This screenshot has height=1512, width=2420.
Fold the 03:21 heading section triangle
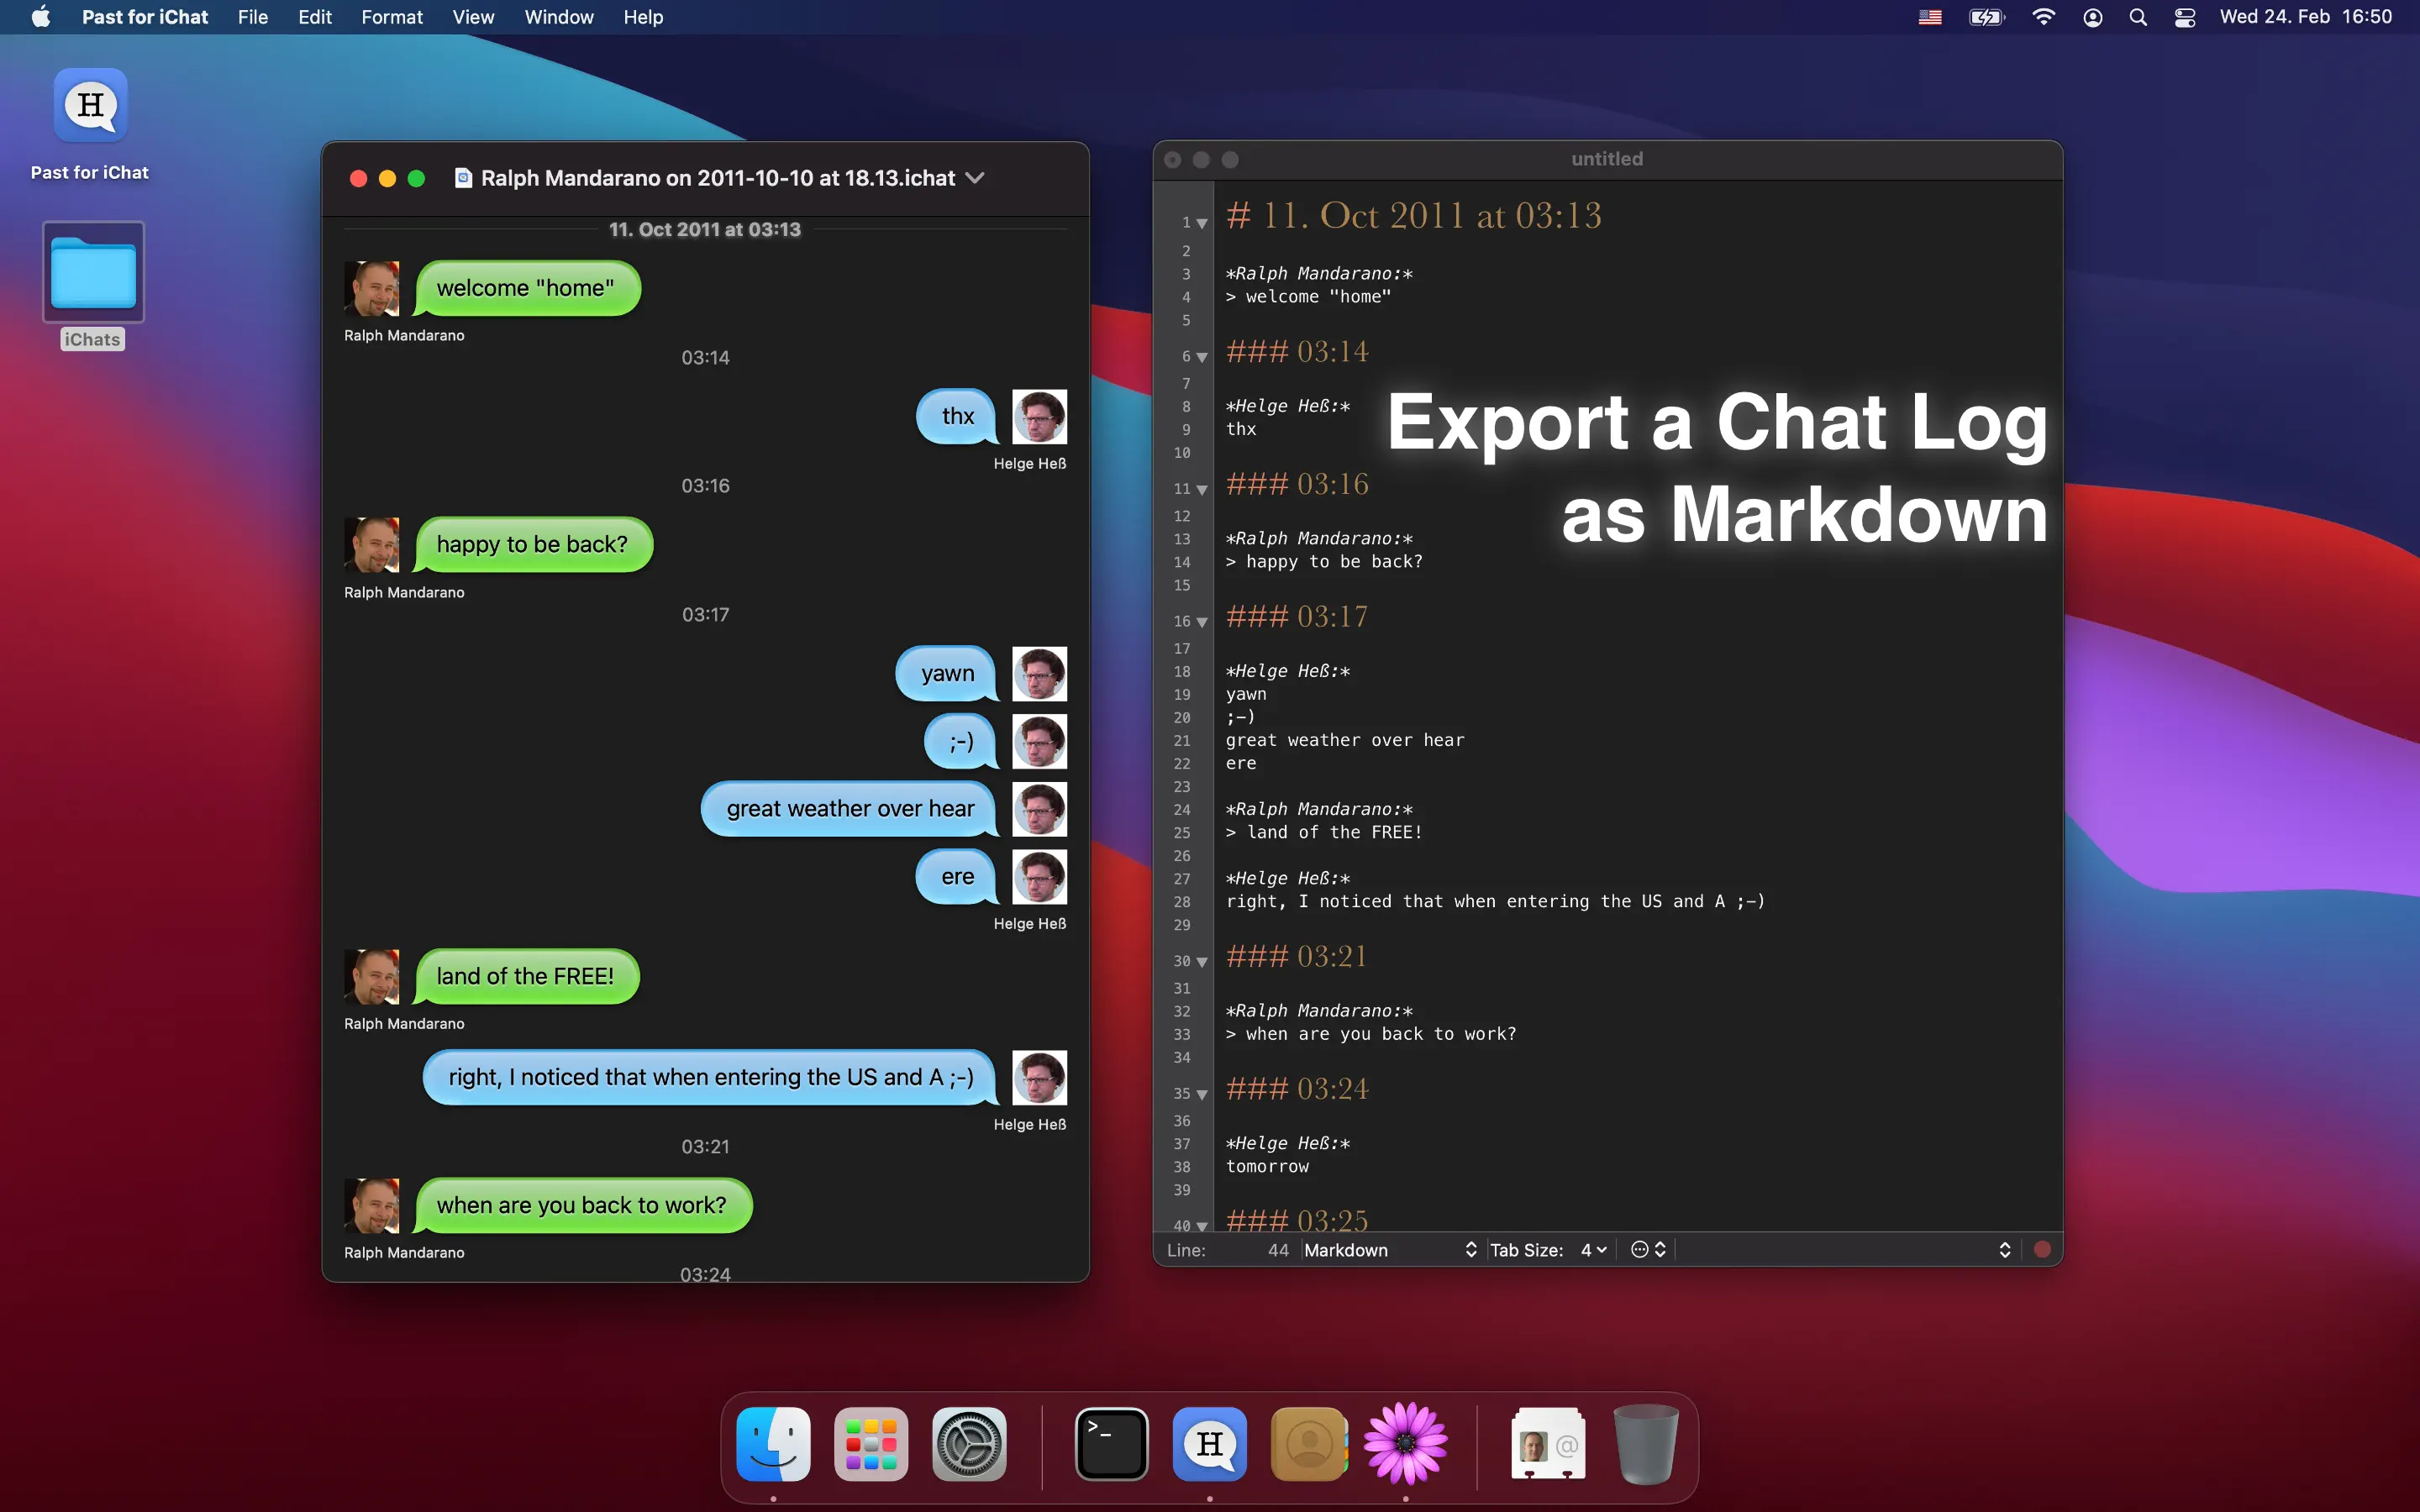1202,962
